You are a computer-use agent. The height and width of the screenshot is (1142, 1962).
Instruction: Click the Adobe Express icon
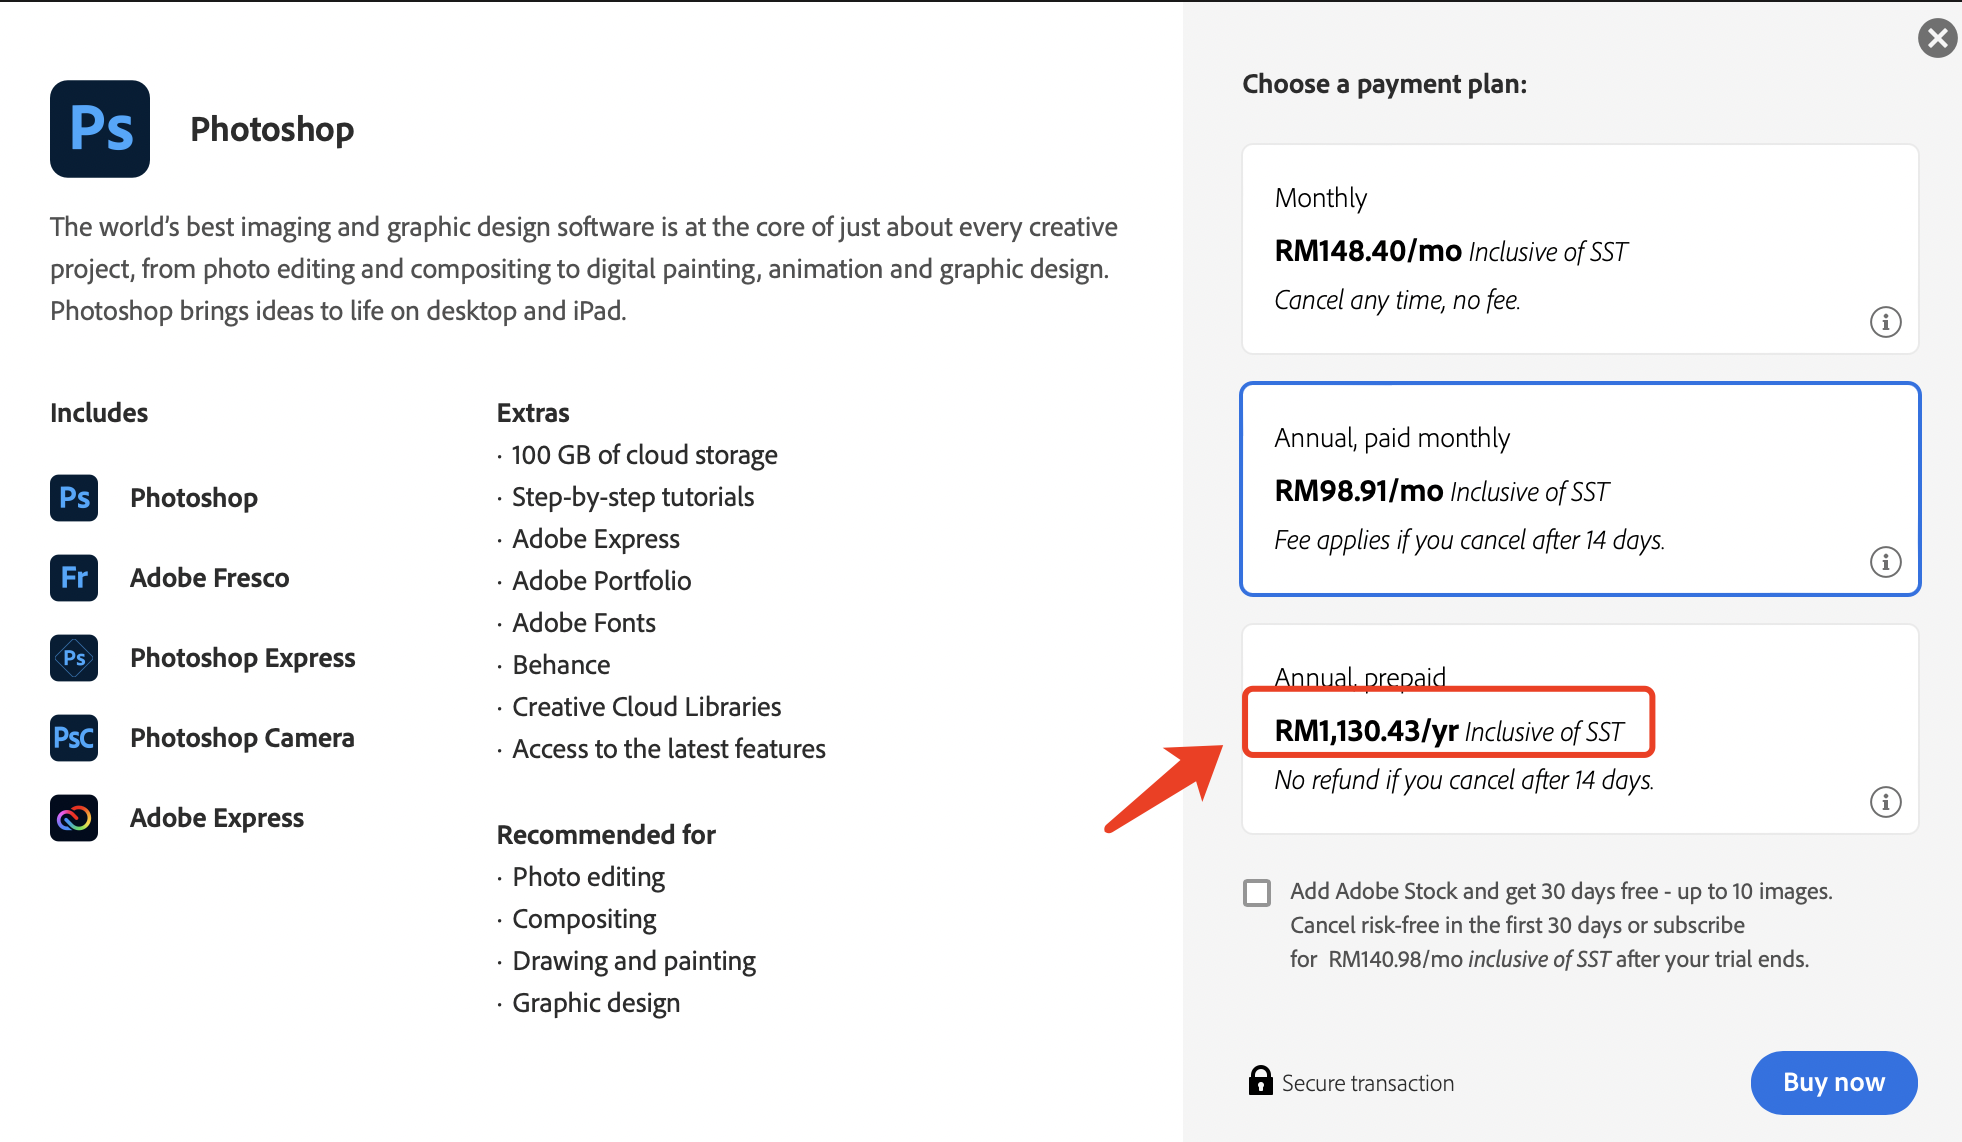point(74,818)
